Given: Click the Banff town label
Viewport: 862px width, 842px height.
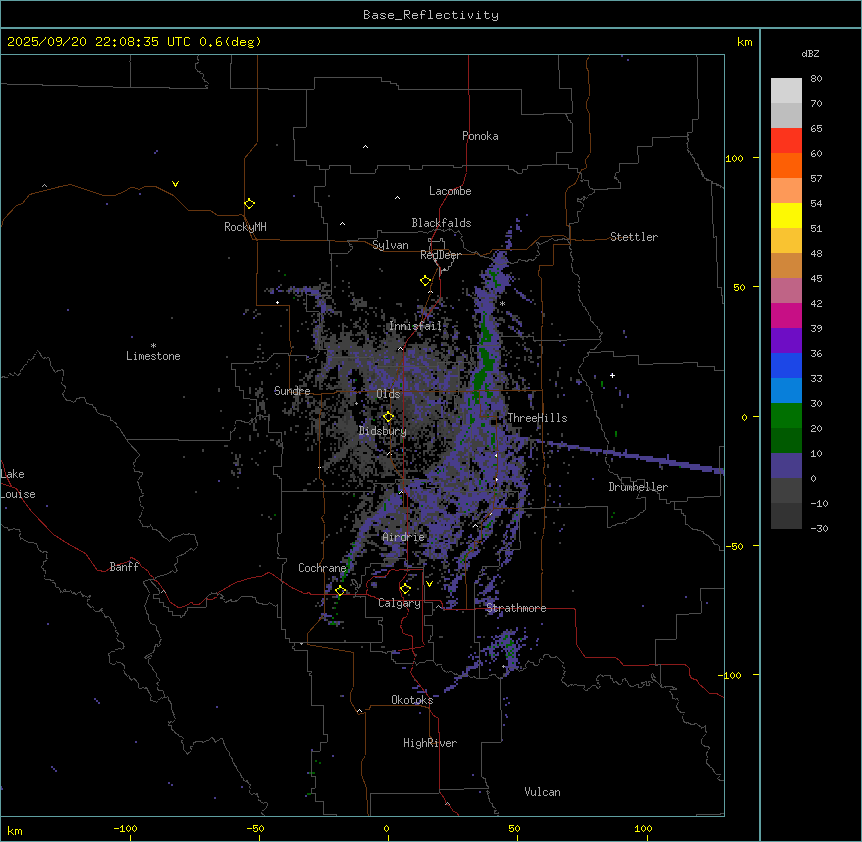Looking at the screenshot, I should (x=124, y=567).
